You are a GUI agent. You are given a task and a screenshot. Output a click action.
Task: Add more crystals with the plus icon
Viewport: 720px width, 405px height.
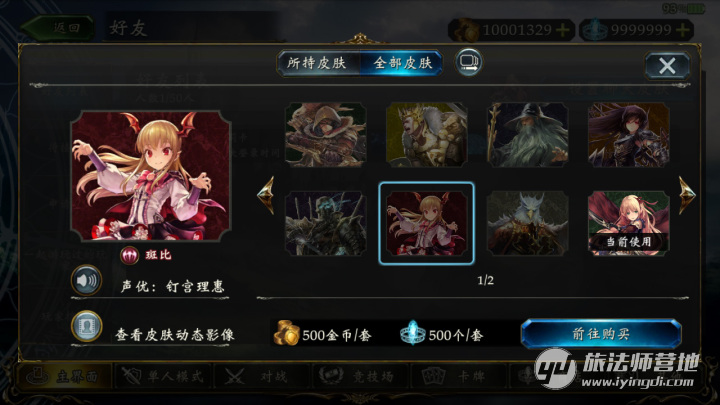coord(683,30)
